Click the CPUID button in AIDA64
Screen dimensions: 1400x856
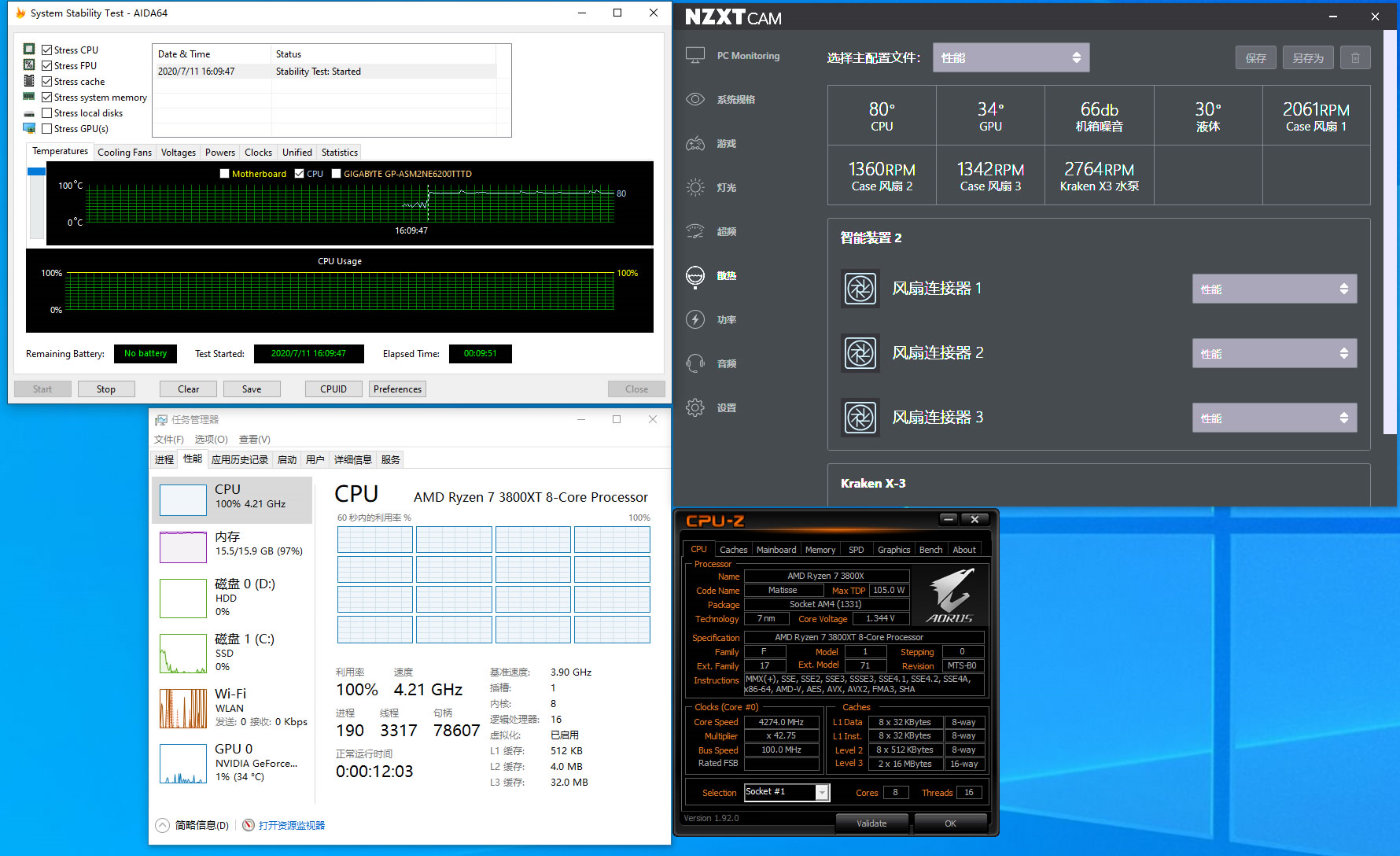pos(333,389)
